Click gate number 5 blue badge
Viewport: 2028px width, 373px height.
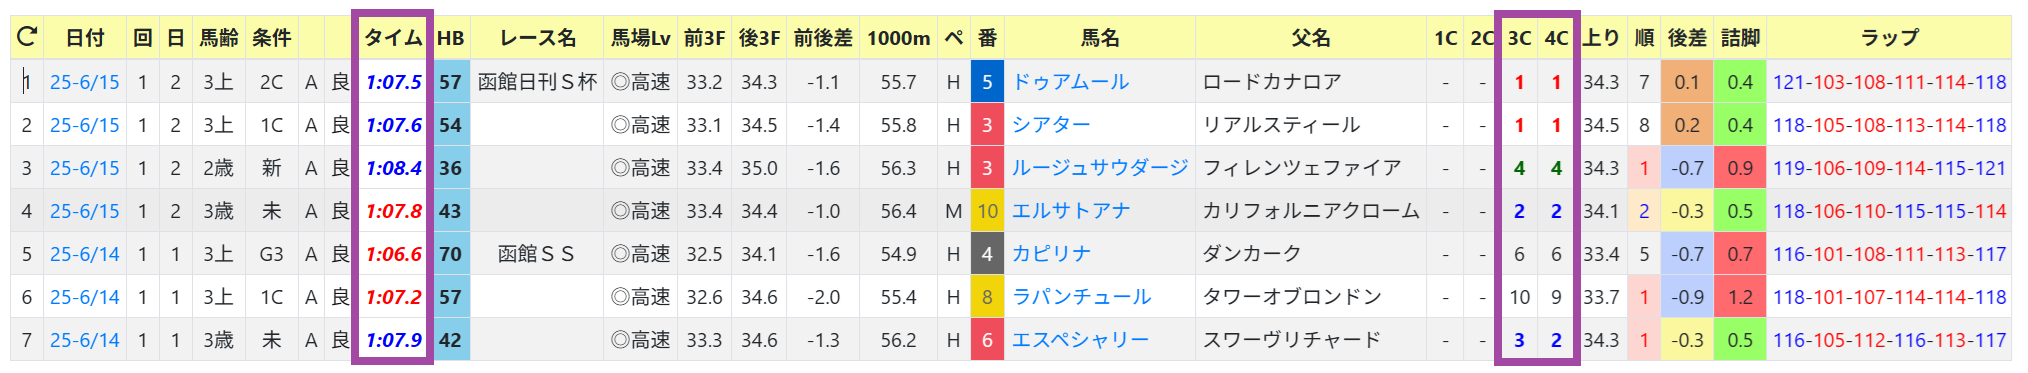coord(987,82)
